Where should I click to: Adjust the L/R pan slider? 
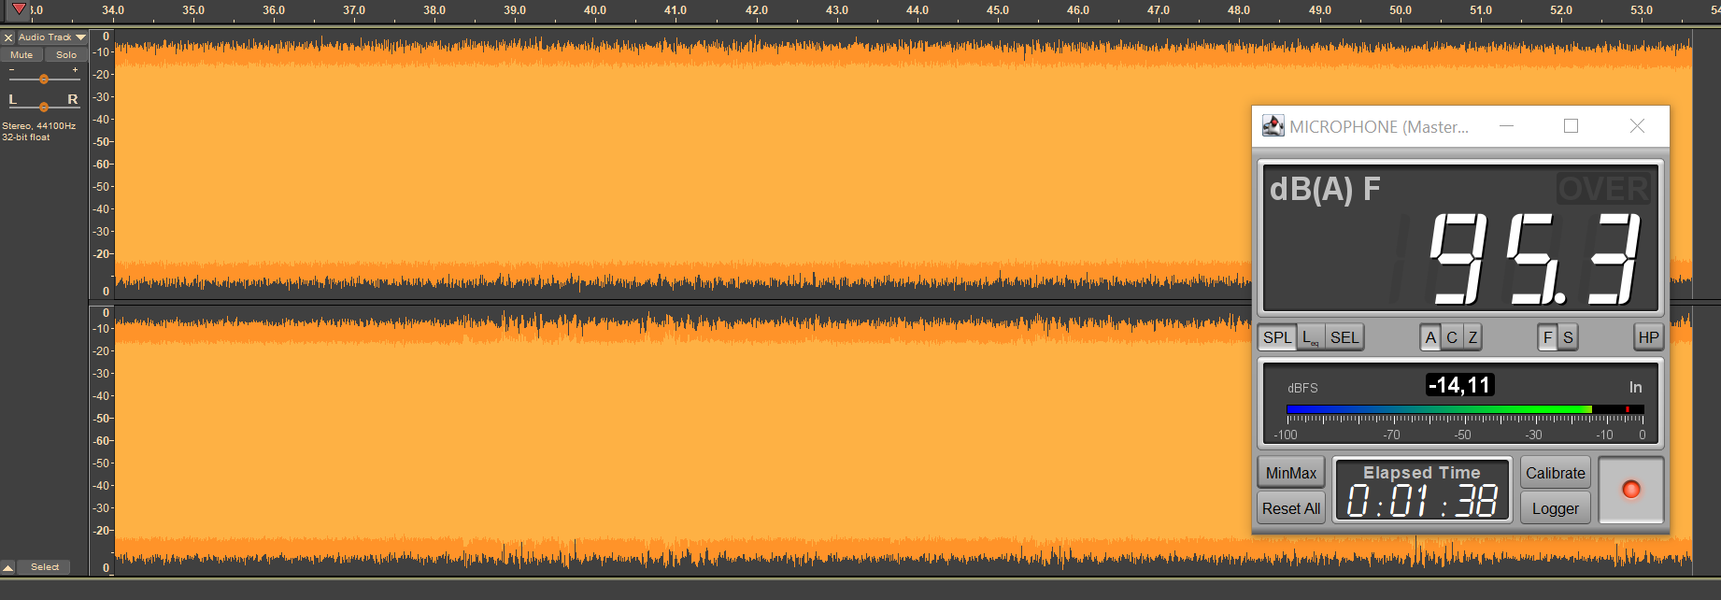pyautogui.click(x=43, y=105)
